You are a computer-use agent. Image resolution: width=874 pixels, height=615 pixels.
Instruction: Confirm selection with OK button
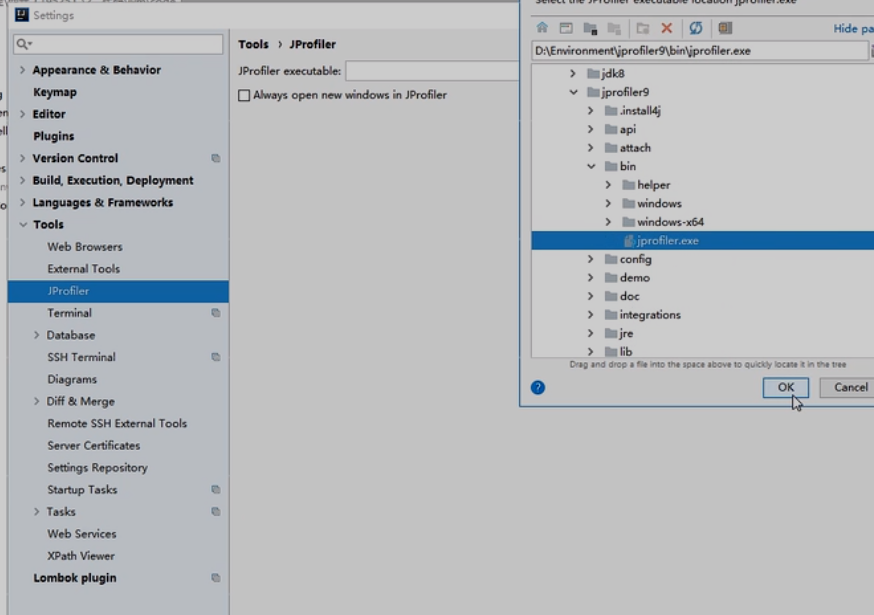(x=785, y=388)
